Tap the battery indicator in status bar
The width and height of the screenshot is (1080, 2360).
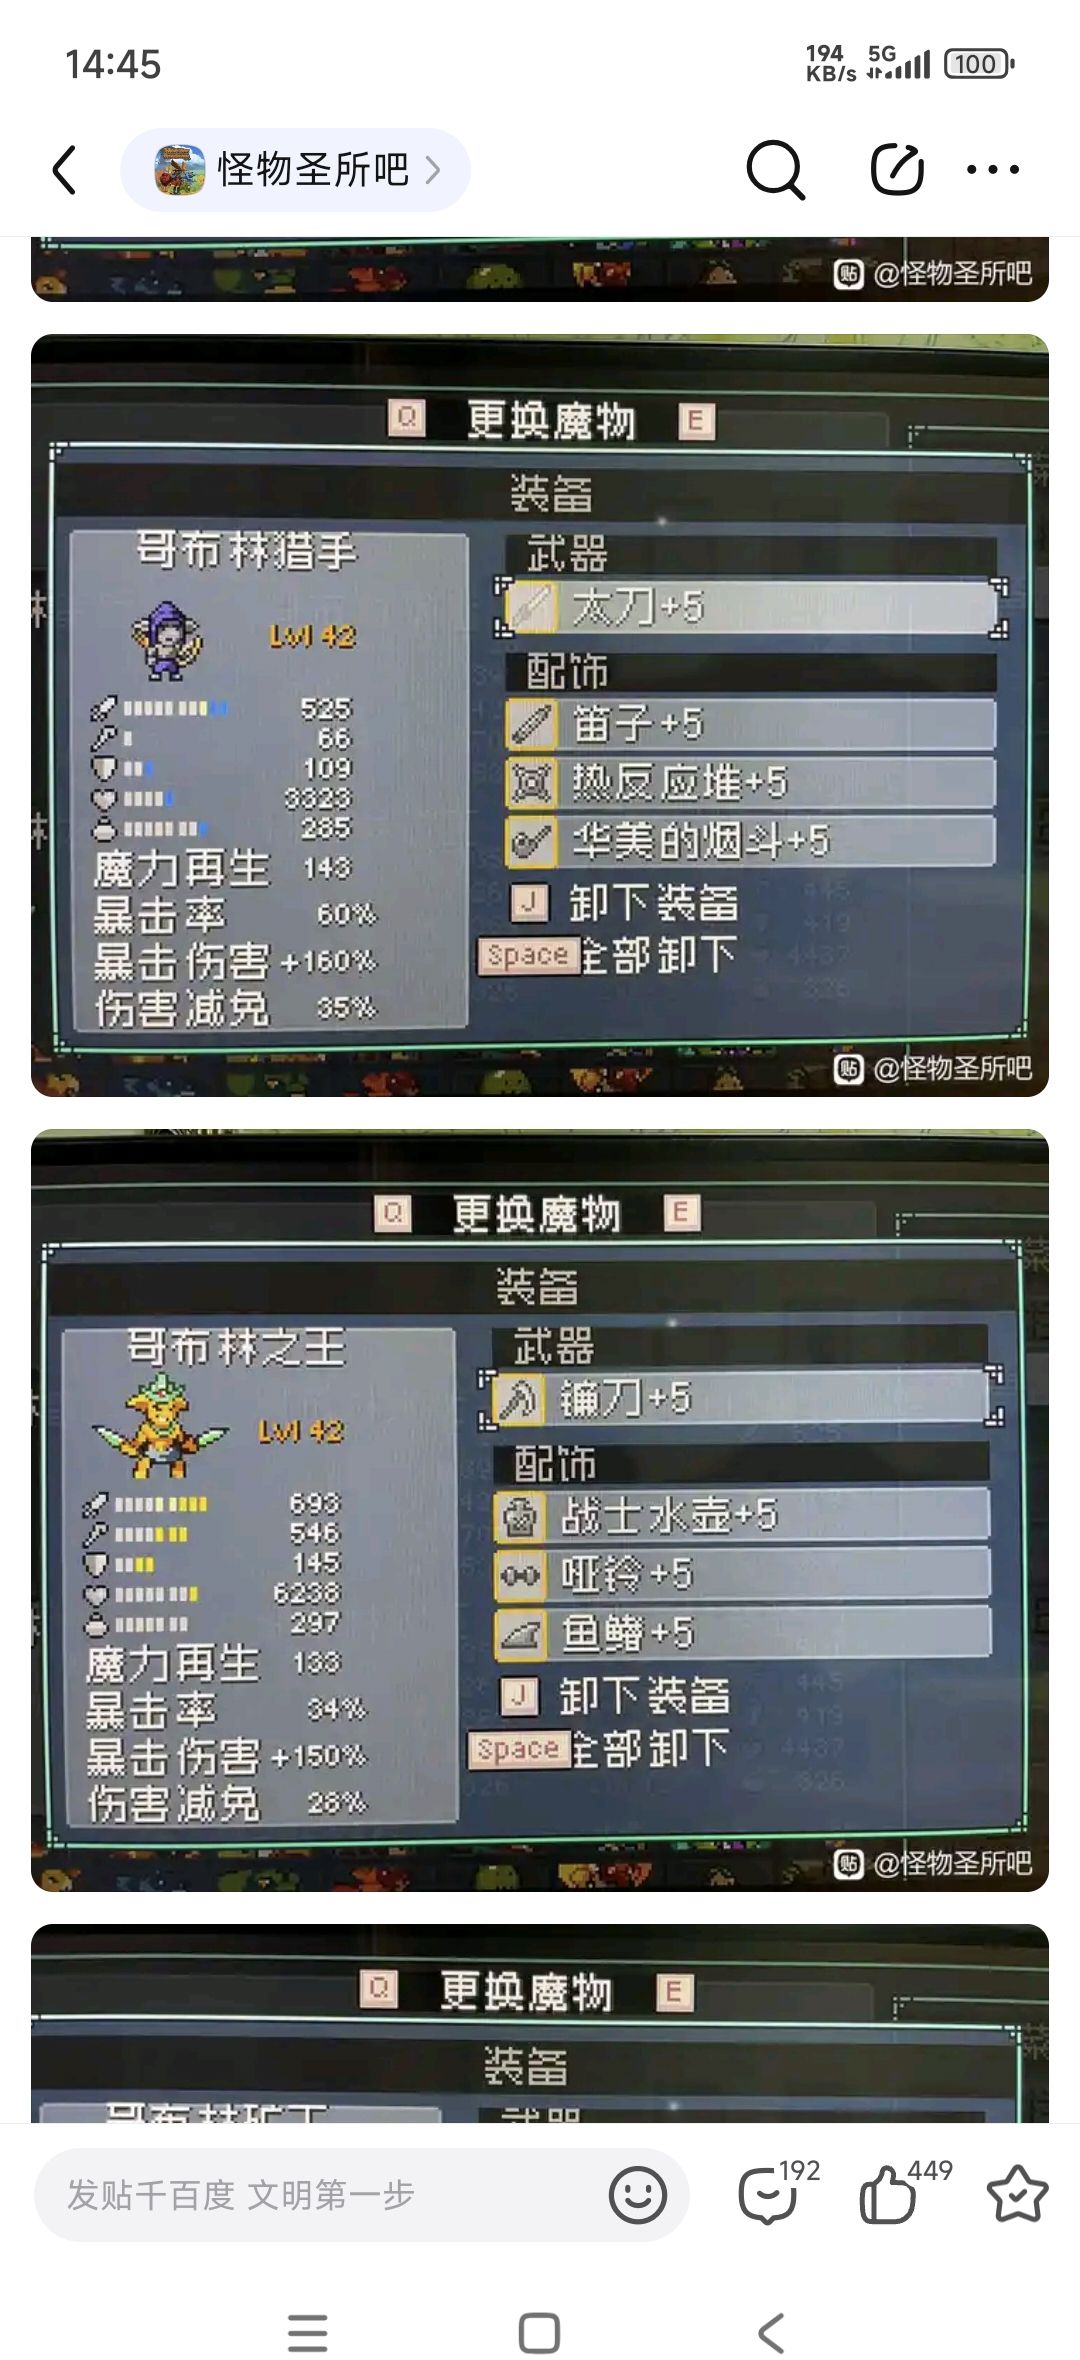click(x=979, y=64)
